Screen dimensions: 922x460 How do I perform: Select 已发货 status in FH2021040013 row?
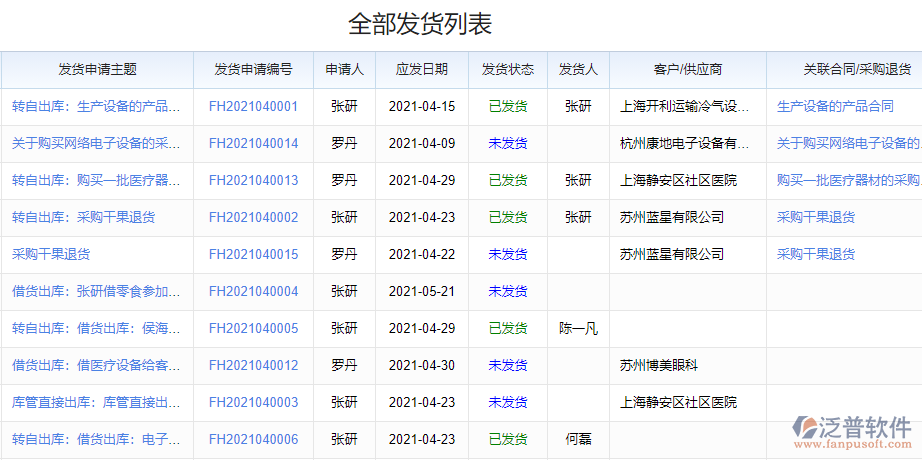click(508, 181)
